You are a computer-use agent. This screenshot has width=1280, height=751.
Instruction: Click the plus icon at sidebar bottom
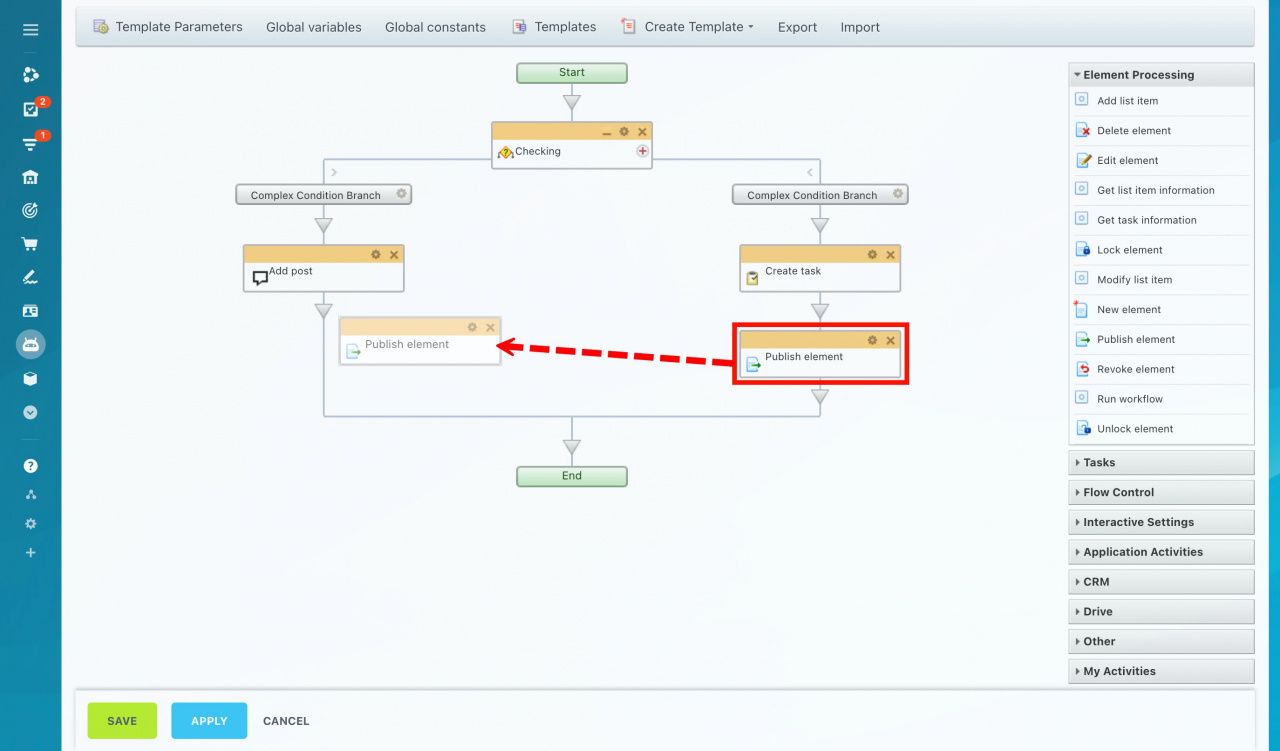(30, 553)
